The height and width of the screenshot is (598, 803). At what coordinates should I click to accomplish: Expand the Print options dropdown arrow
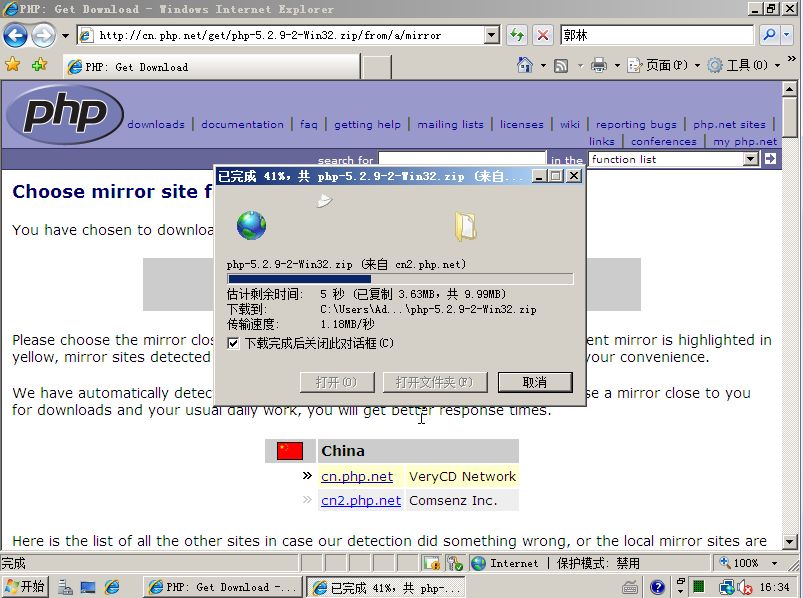(617, 66)
